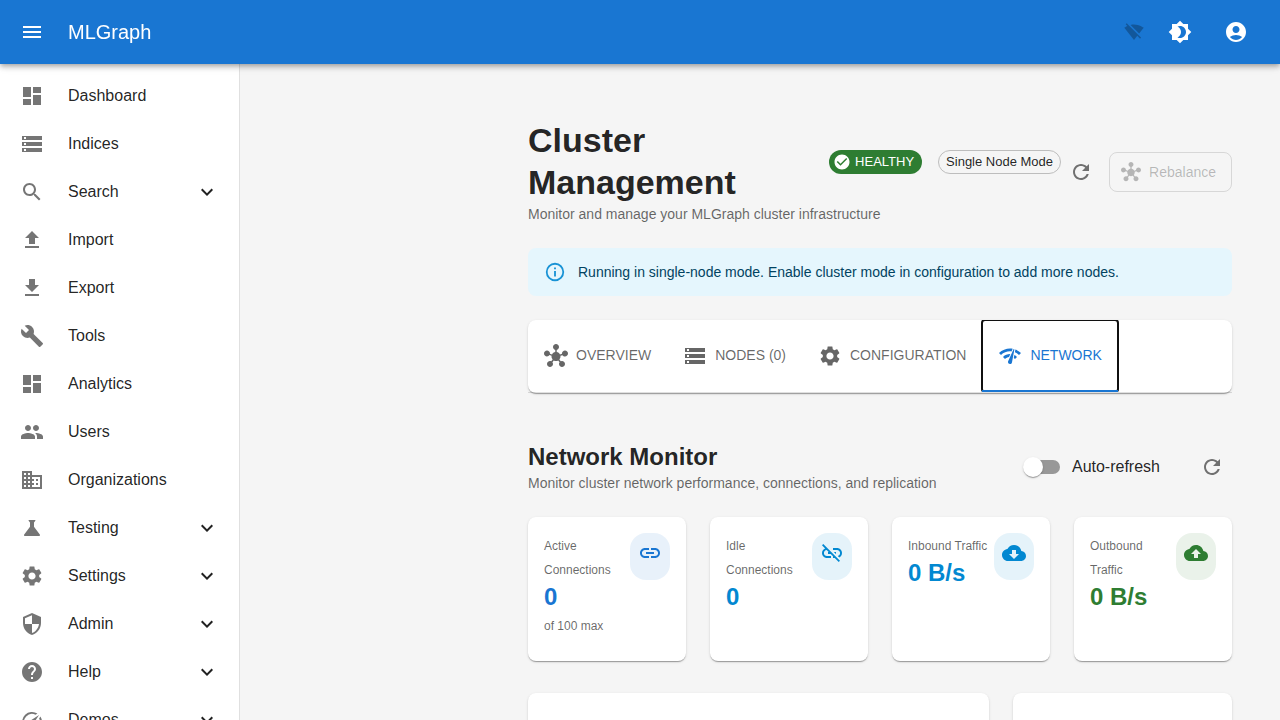Click the cluster refresh icon near HEALTHY badge

pos(1081,172)
